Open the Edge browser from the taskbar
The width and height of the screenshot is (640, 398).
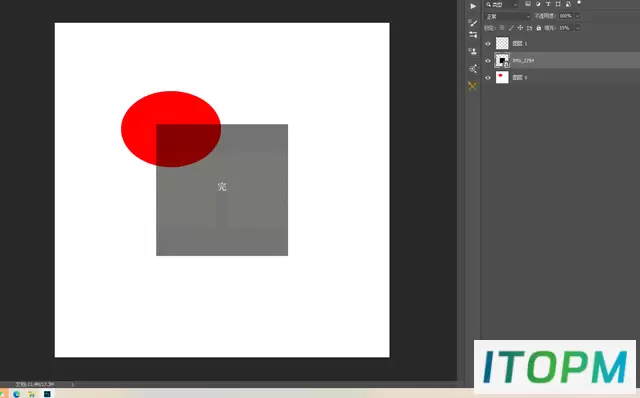16,394
